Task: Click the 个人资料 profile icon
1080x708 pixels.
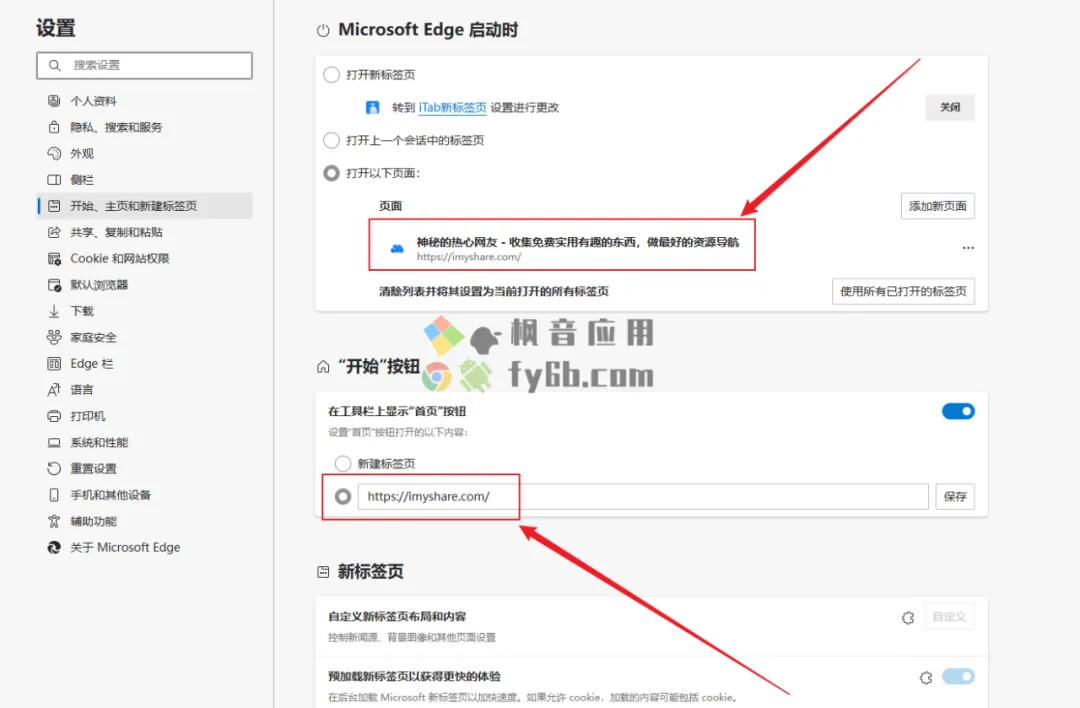Action: pos(54,101)
